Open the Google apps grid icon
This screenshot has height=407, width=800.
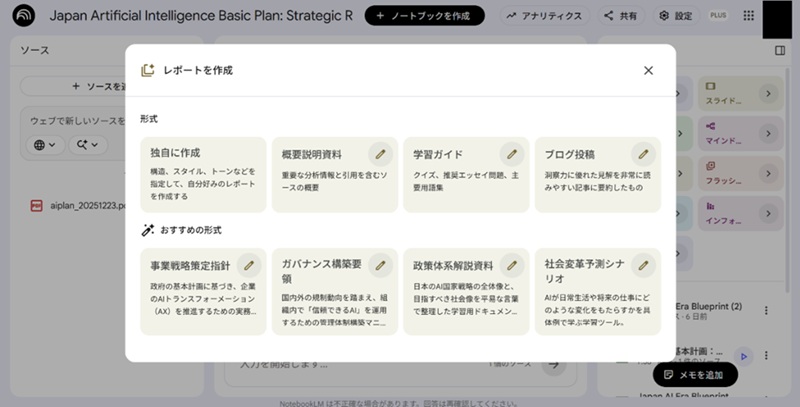click(748, 16)
